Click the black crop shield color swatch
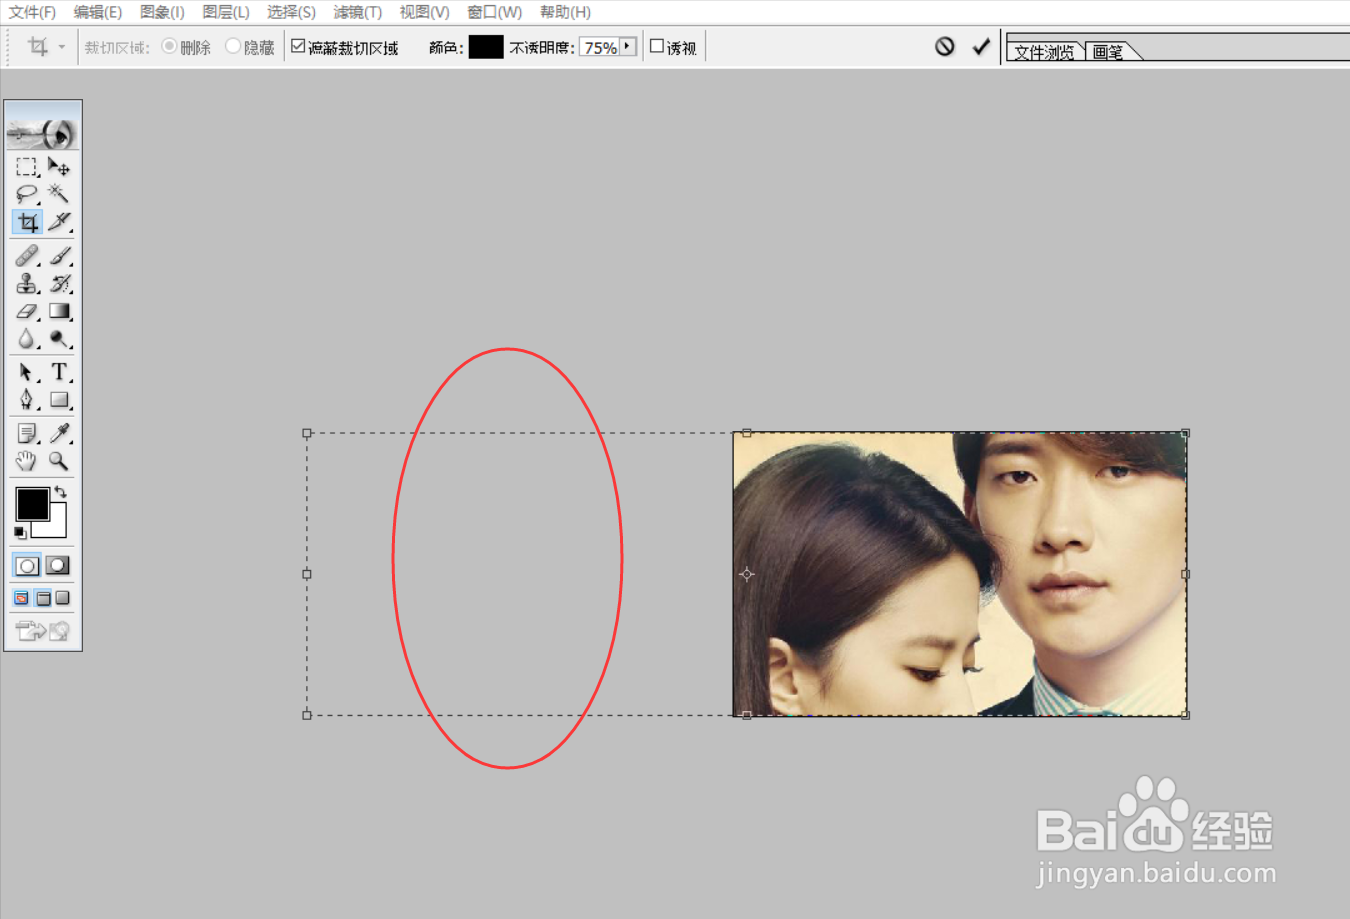The width and height of the screenshot is (1350, 919). click(486, 47)
